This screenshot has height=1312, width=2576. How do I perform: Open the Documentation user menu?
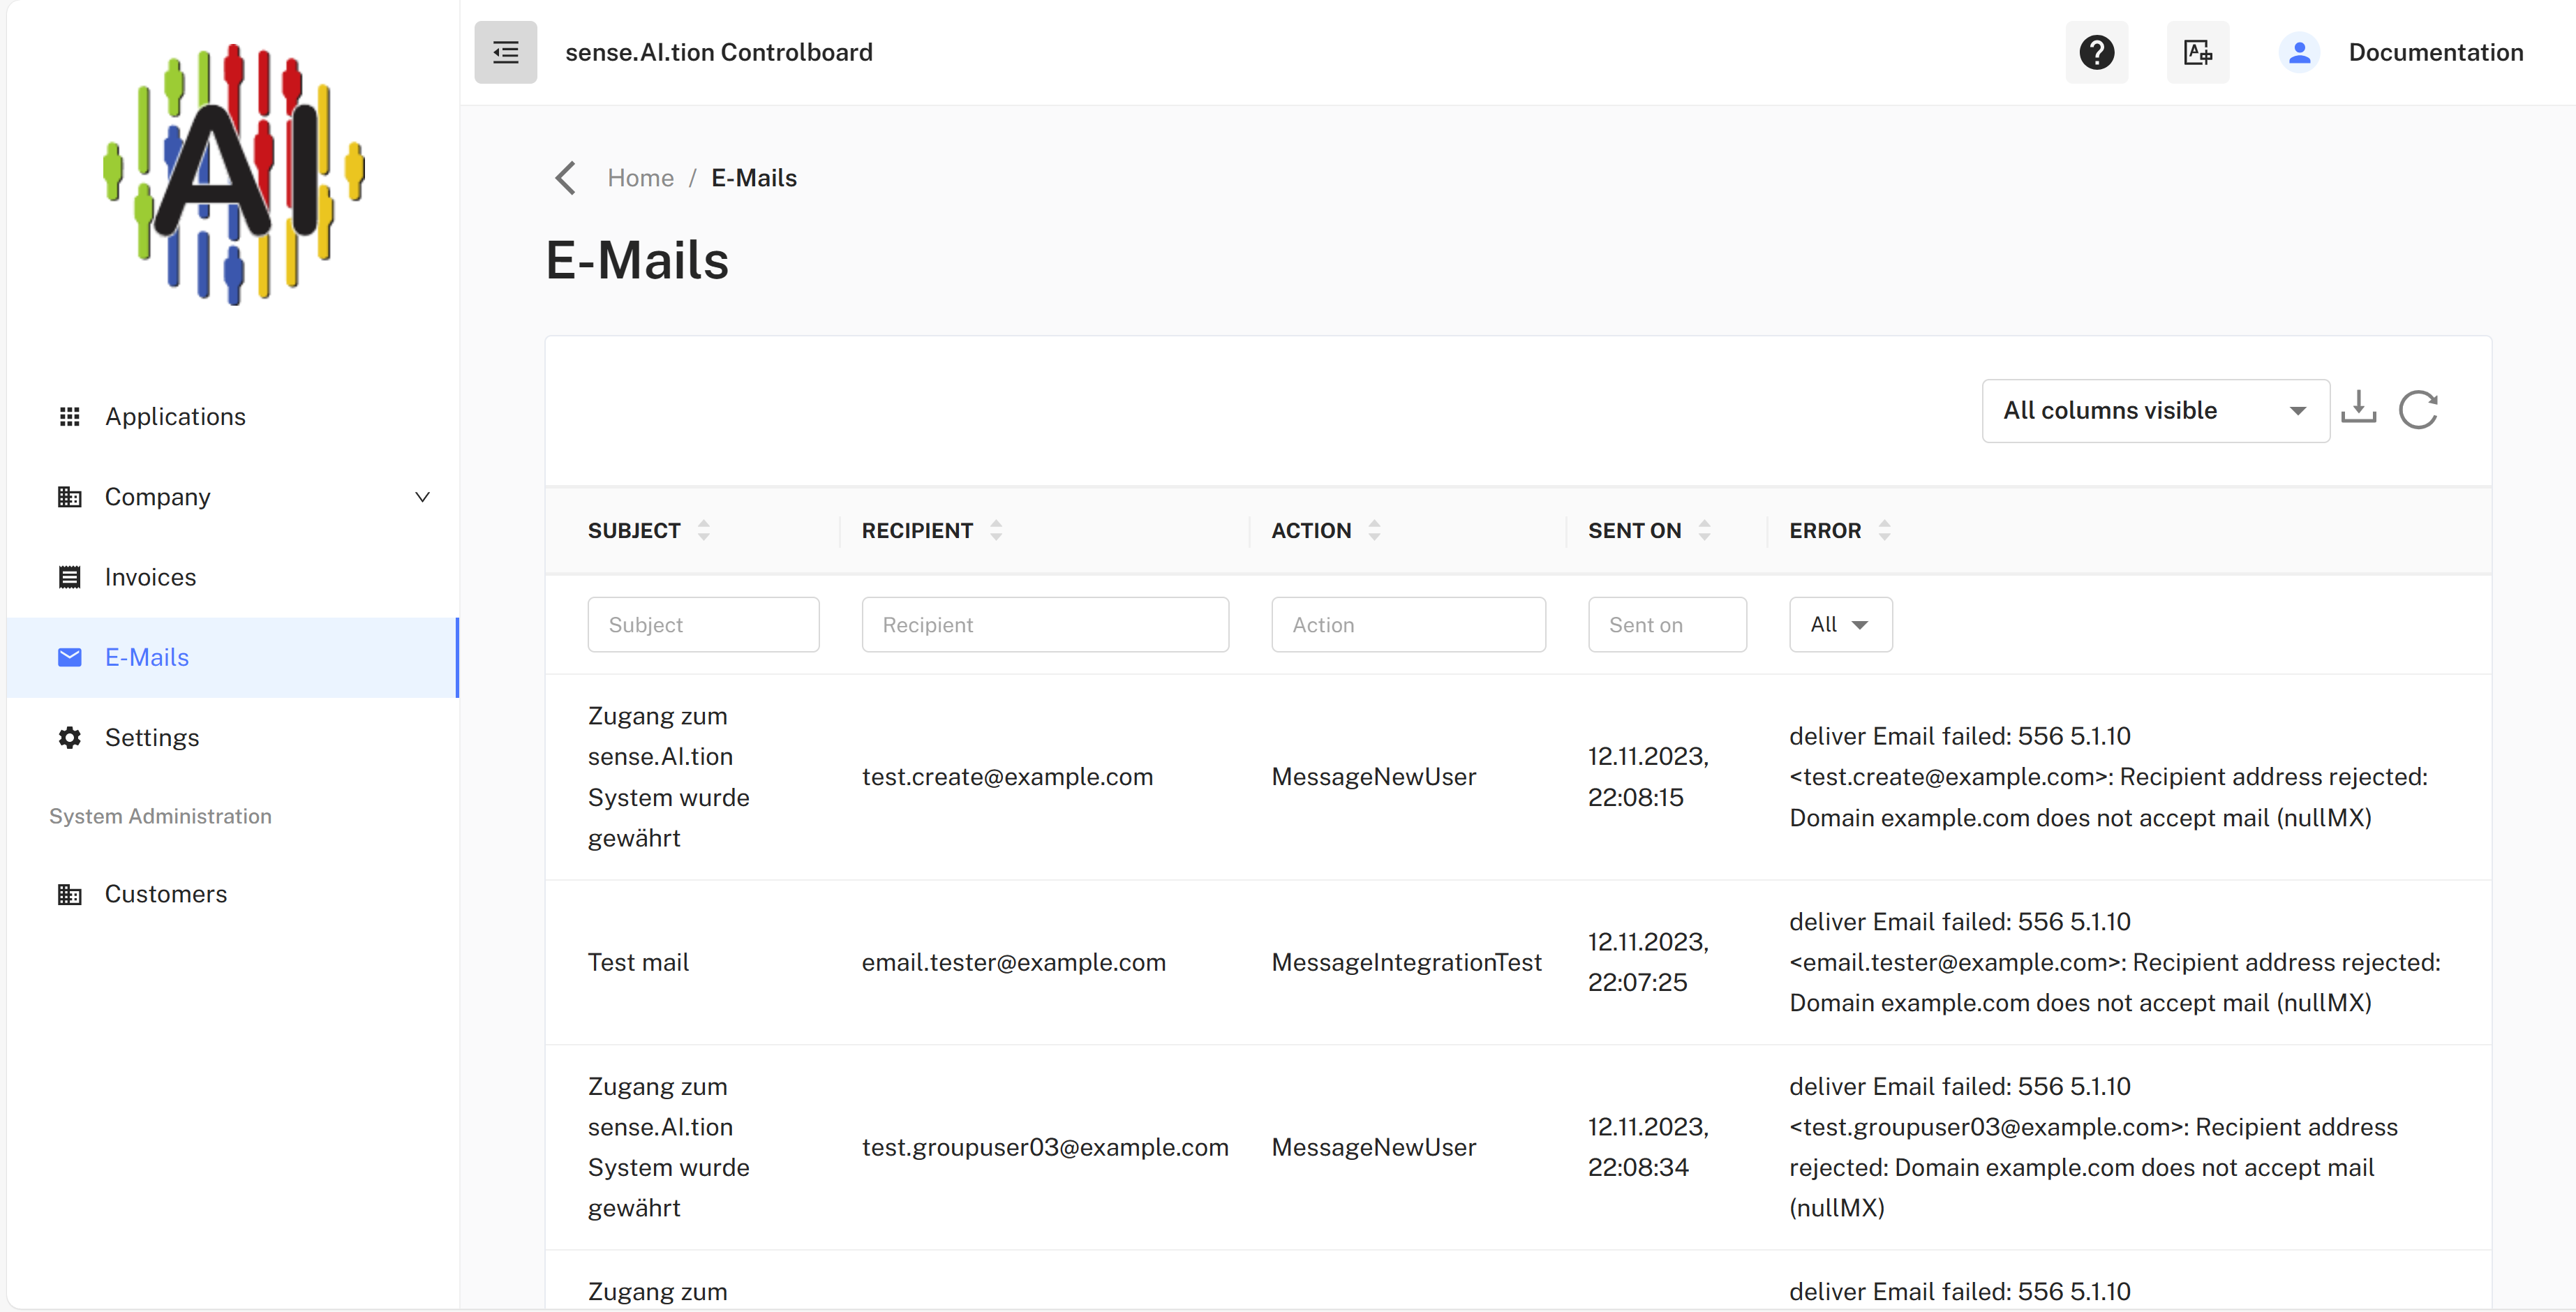2435,52
